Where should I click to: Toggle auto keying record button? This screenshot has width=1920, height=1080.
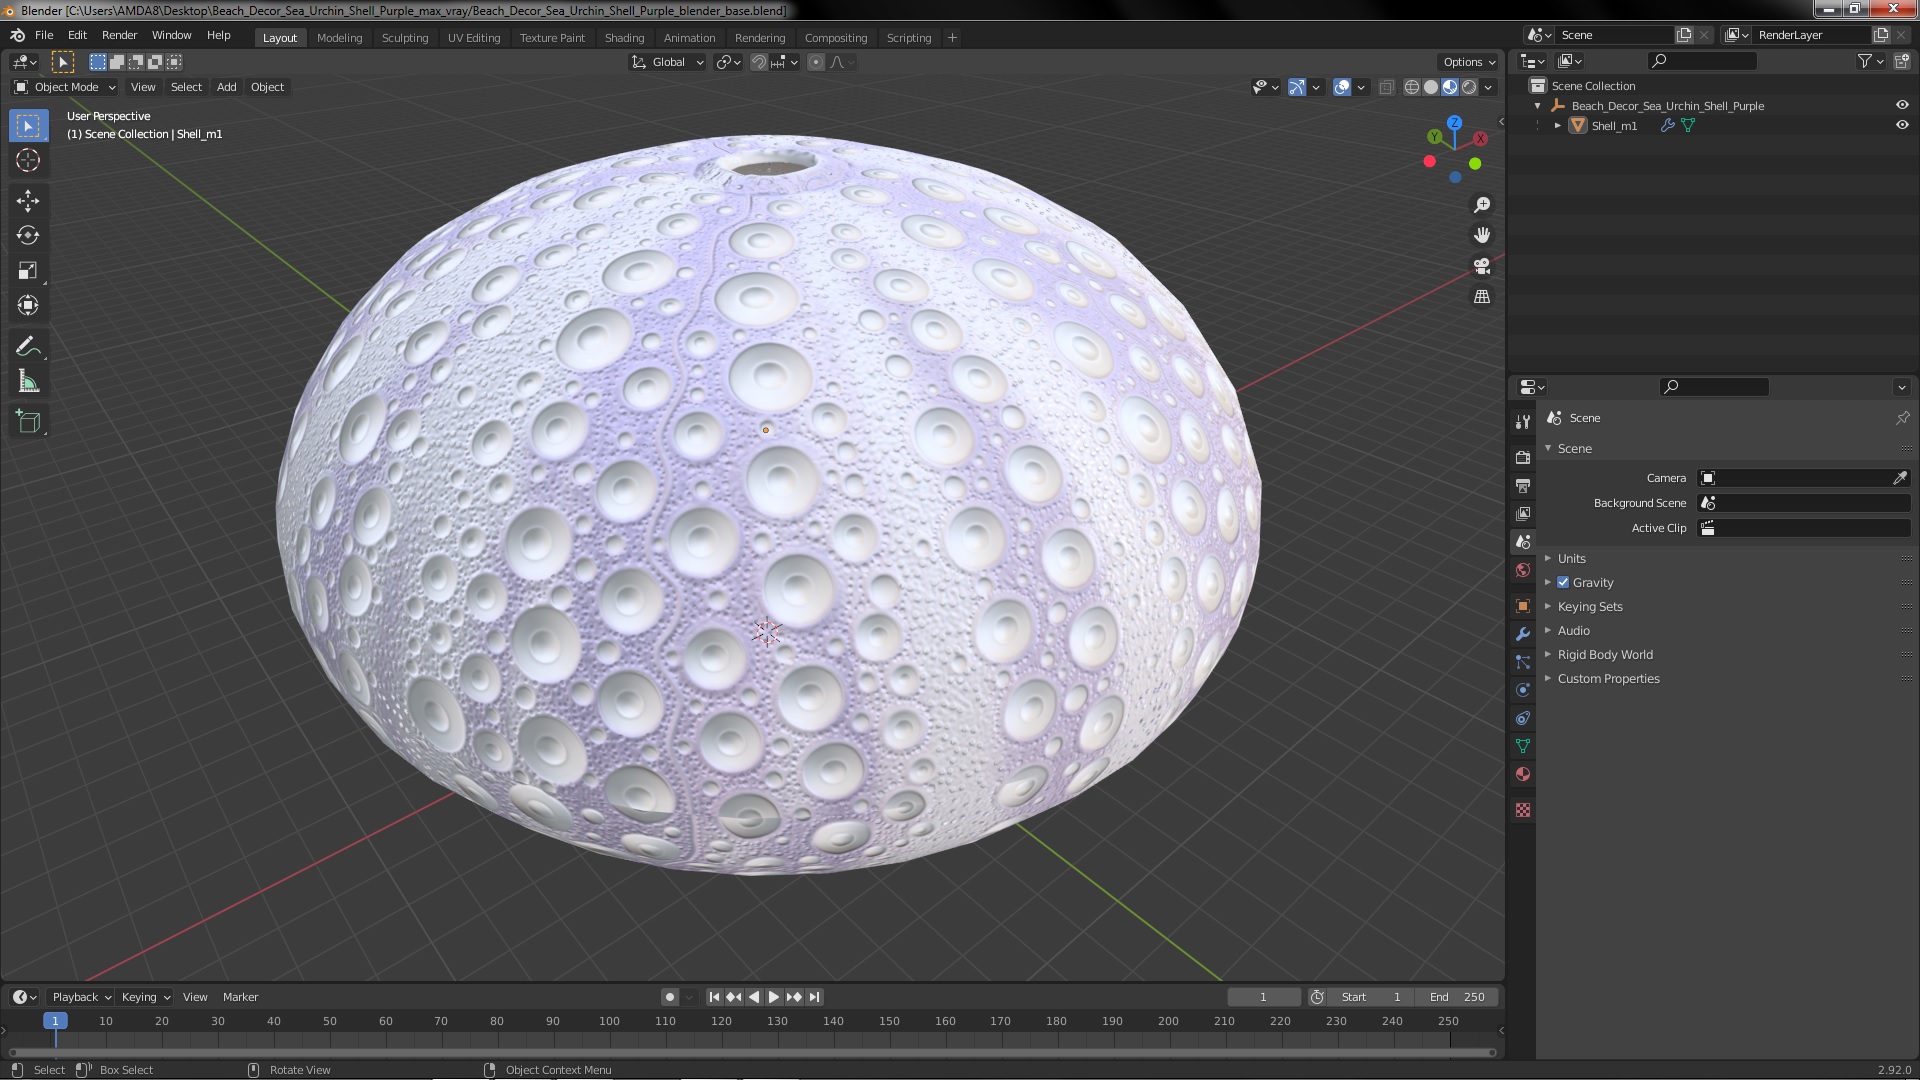[669, 997]
